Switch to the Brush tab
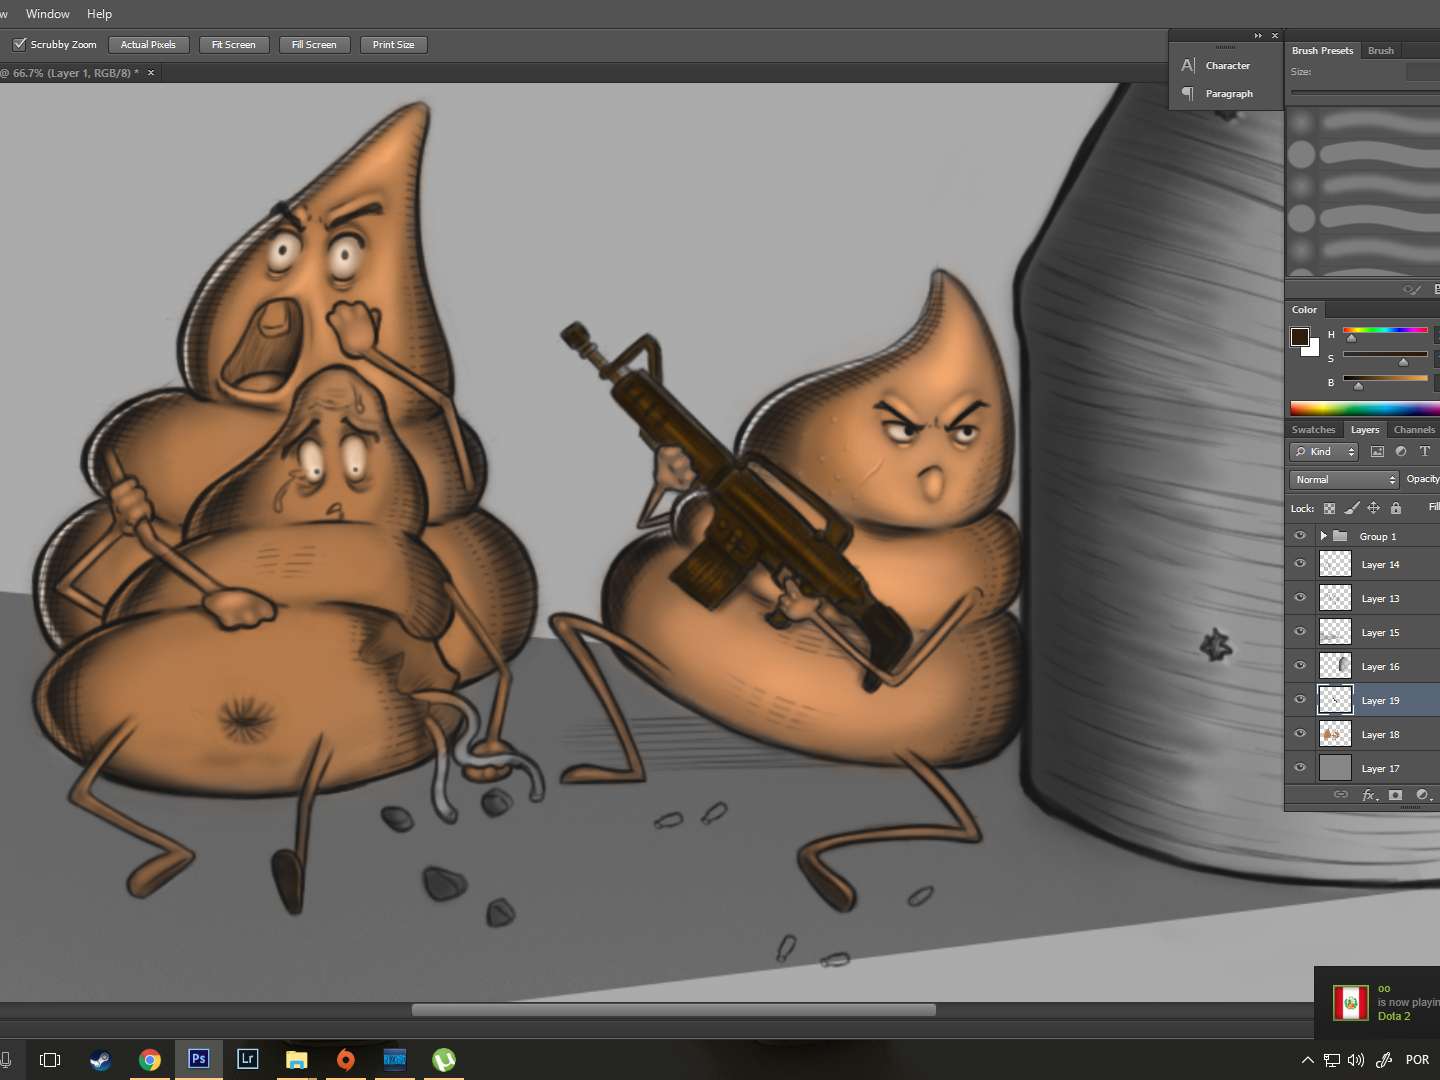Image resolution: width=1440 pixels, height=1080 pixels. click(1381, 50)
